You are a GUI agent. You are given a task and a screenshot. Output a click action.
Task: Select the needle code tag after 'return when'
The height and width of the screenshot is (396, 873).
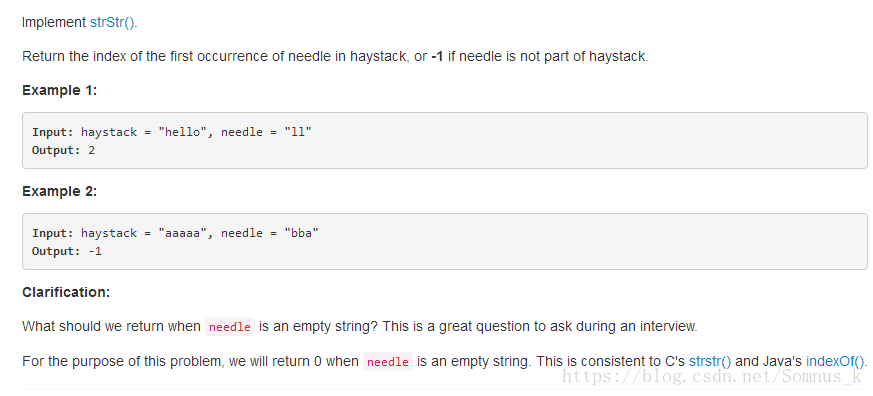(x=230, y=327)
